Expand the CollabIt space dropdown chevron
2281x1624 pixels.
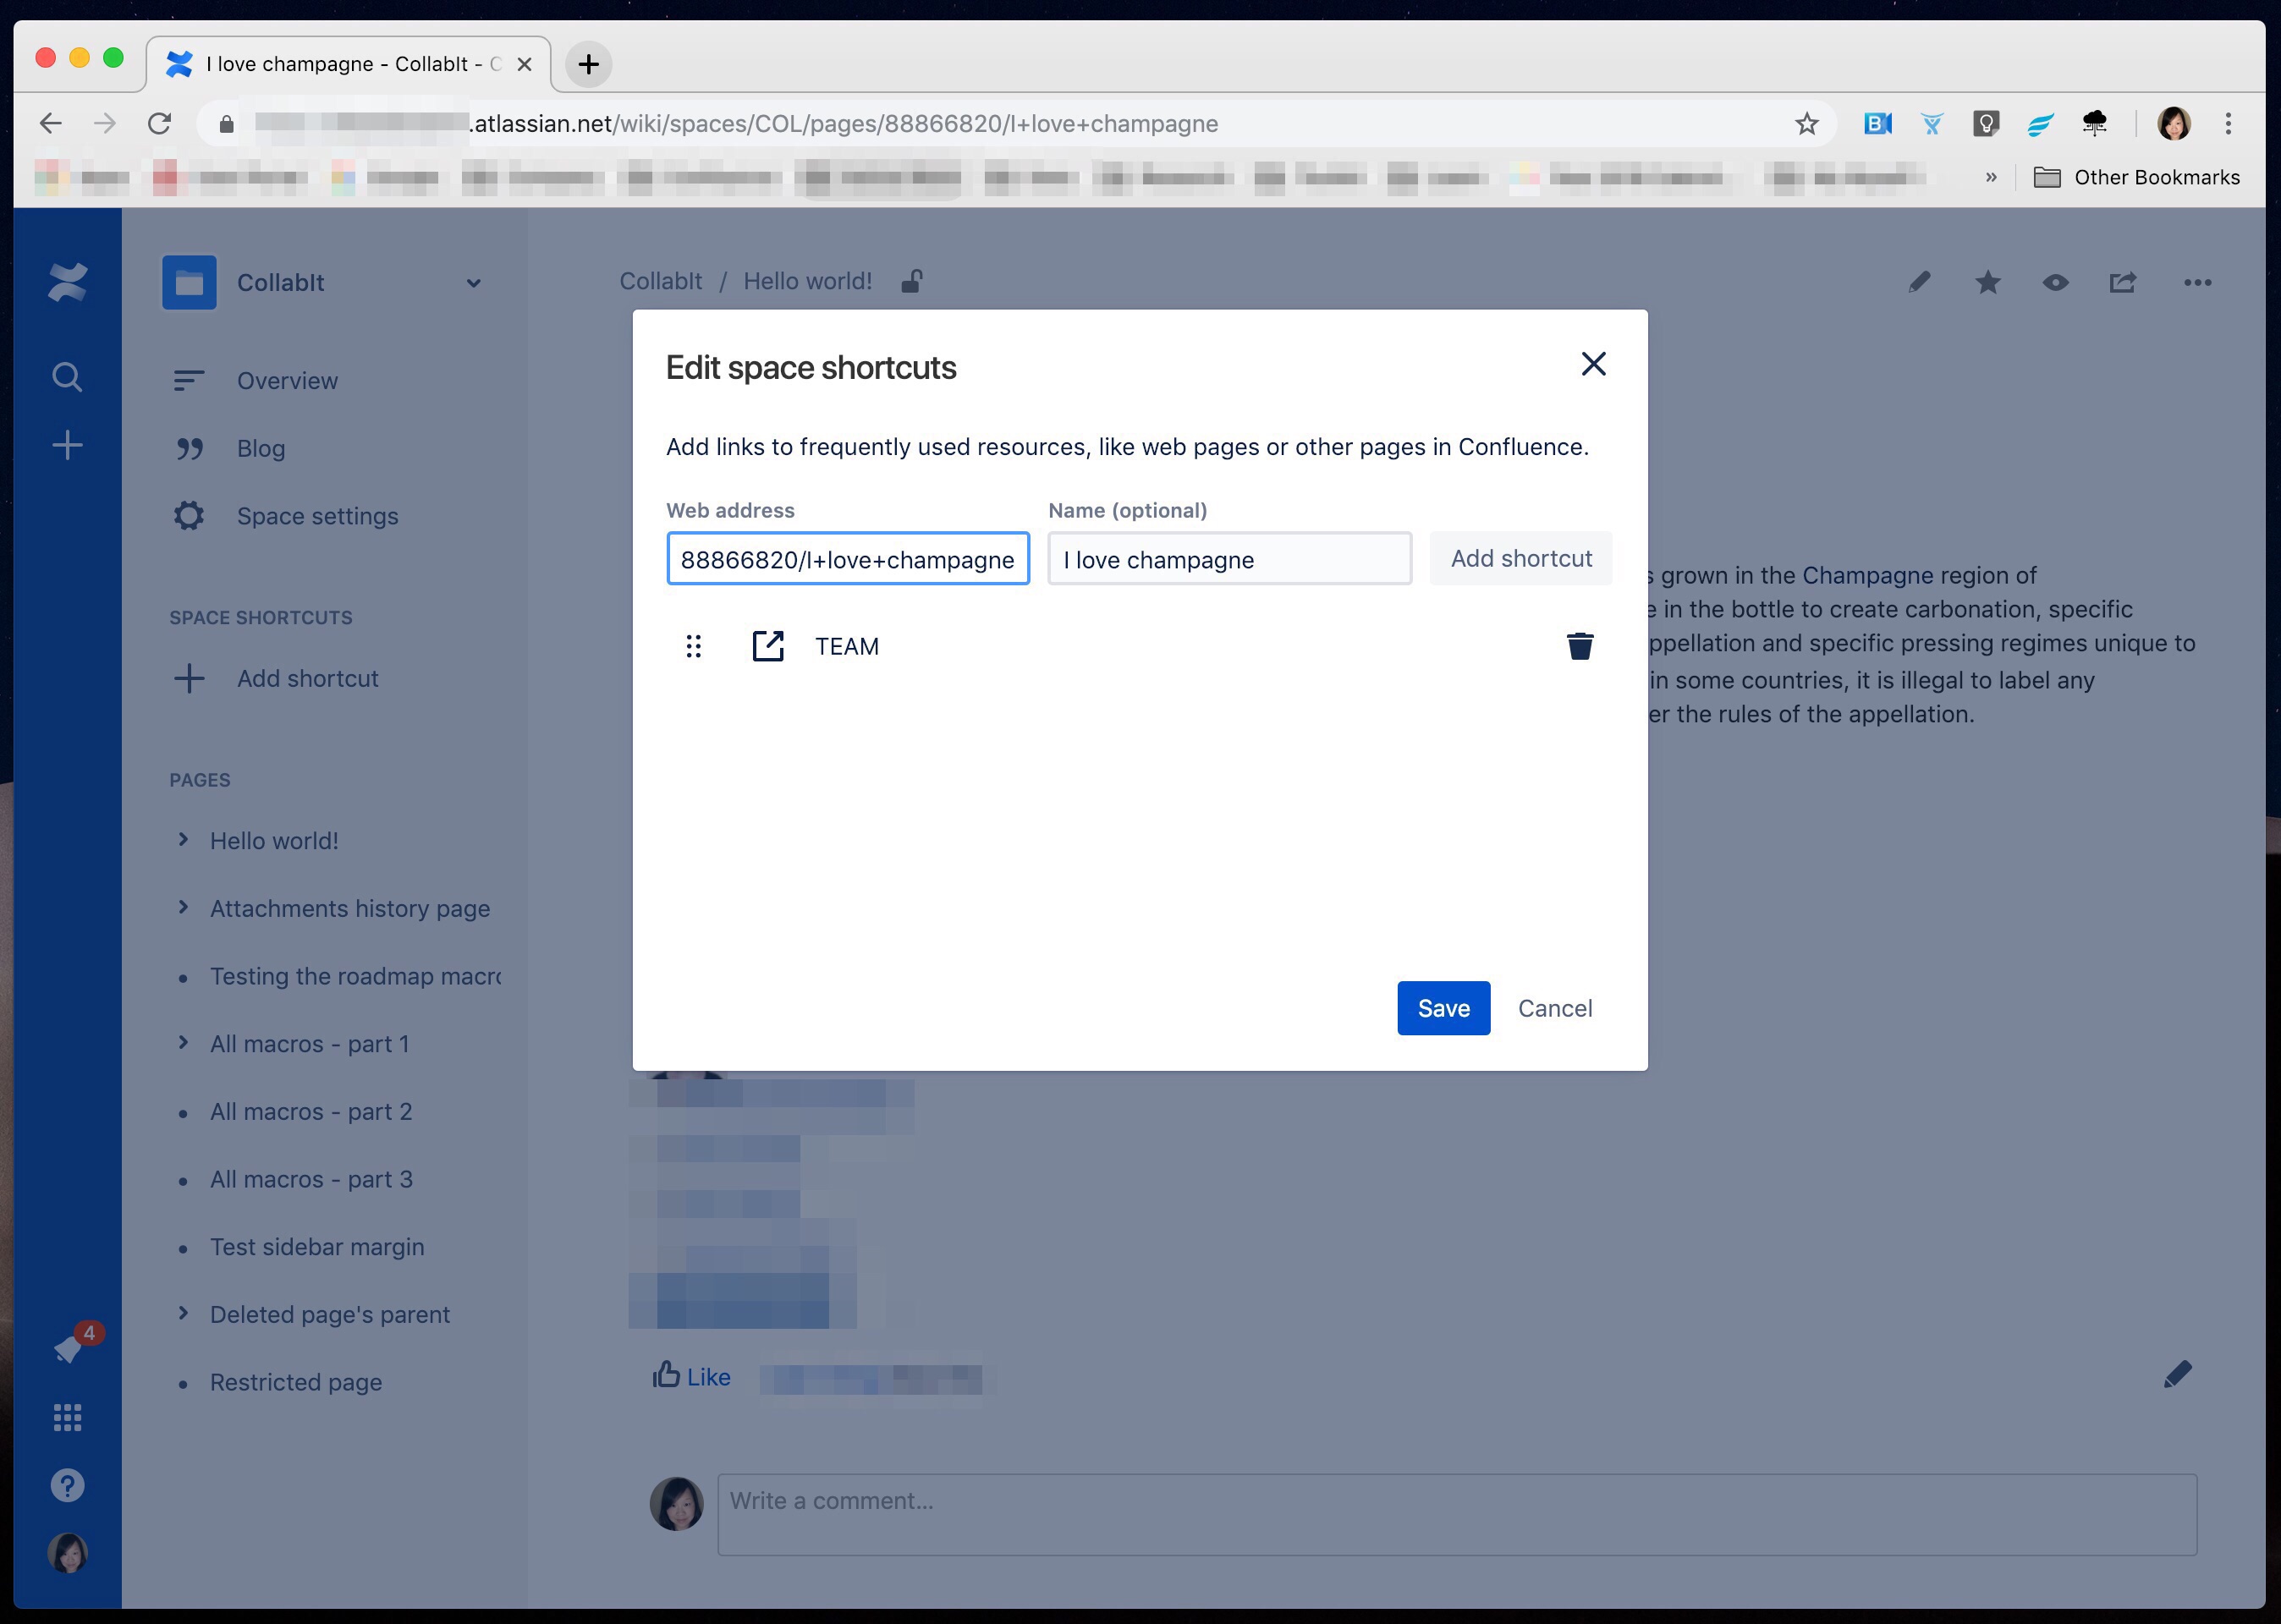coord(473,283)
